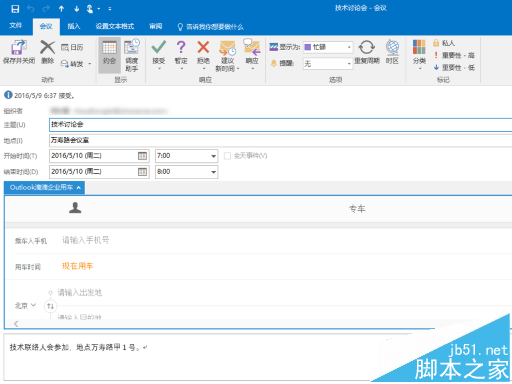Viewport: 512px width, 384px height.
Task: Go to next item with down arrow
Action: click(76, 9)
